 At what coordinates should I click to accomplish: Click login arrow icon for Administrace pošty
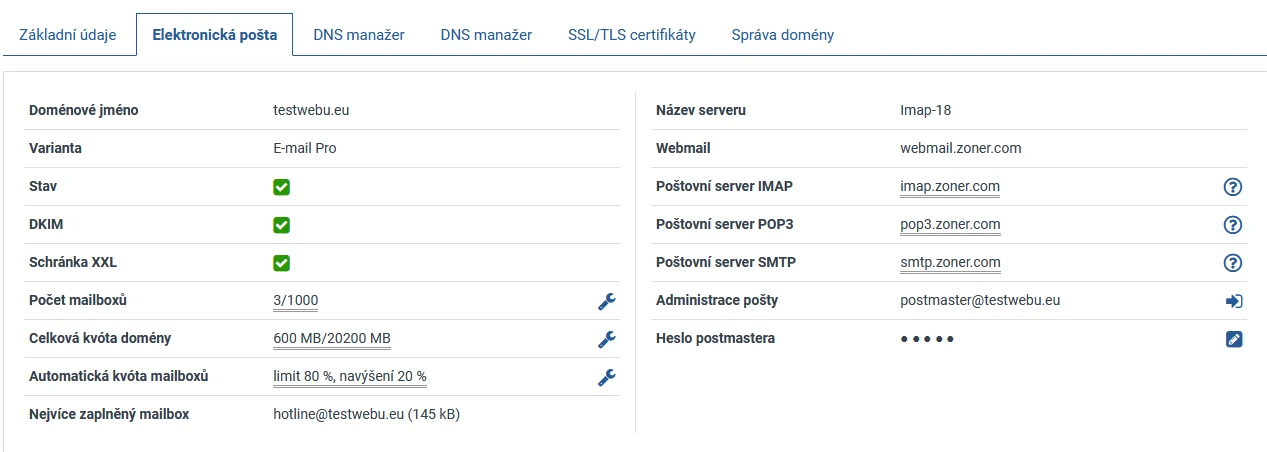pos(1233,301)
